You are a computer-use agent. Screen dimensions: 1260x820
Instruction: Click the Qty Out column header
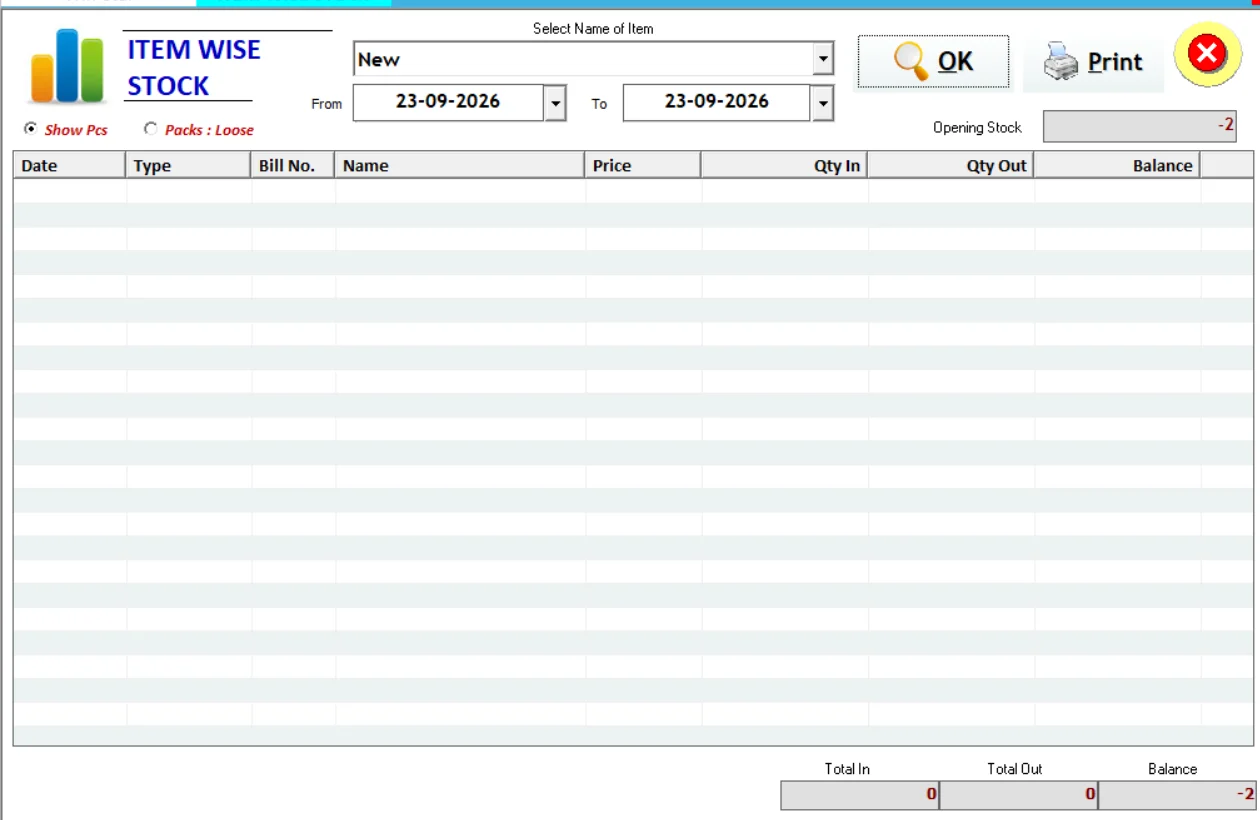coord(950,165)
